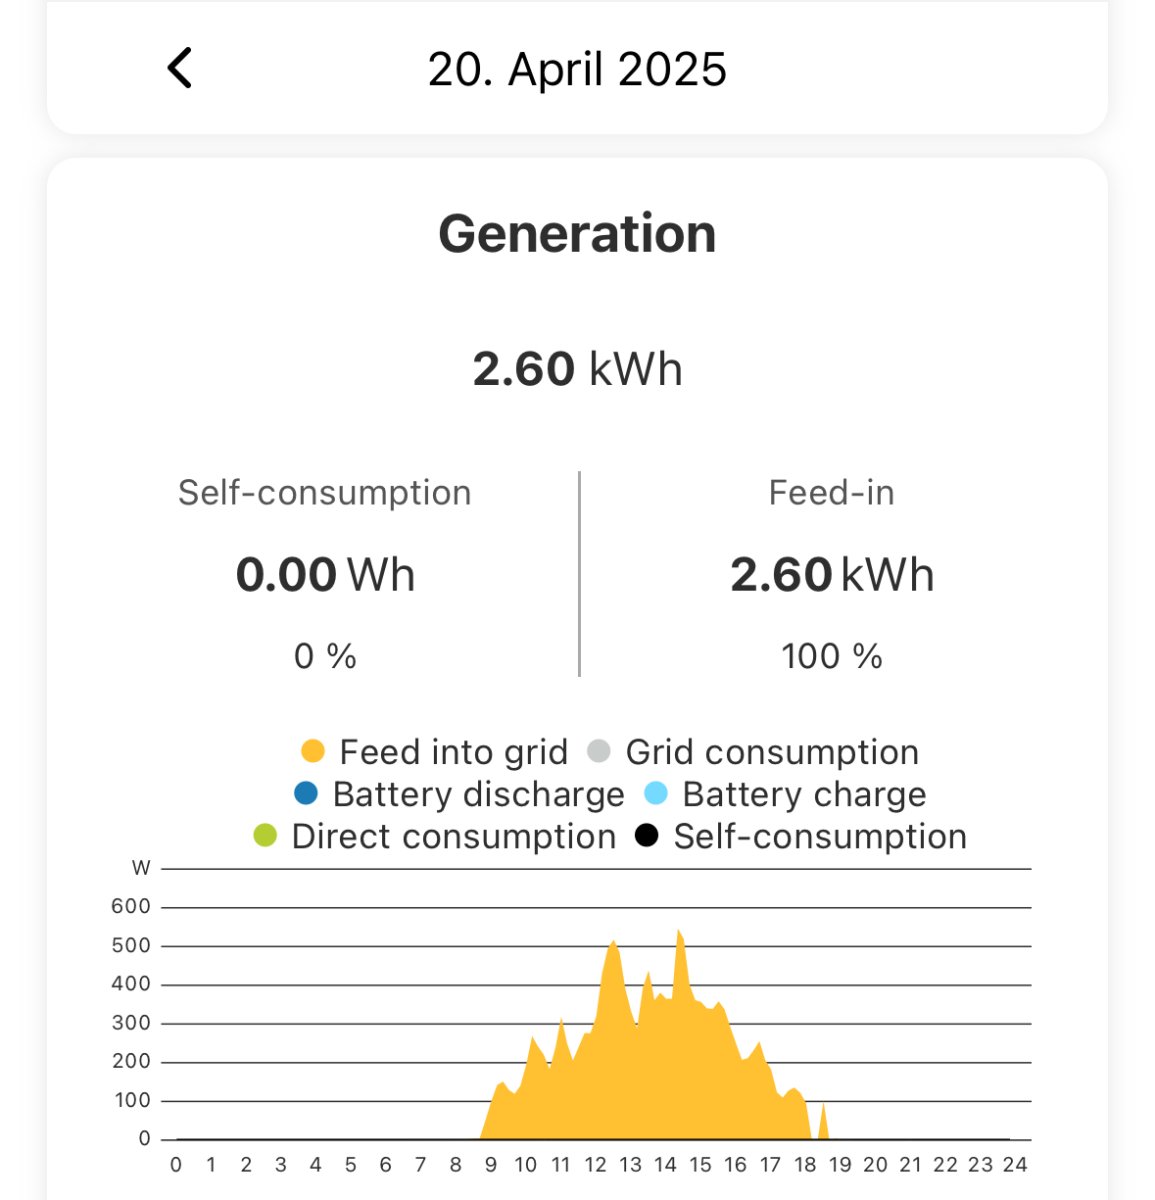Open the date picker for 20. April 2025
Image resolution: width=1155 pixels, height=1200 pixels.
(x=577, y=70)
